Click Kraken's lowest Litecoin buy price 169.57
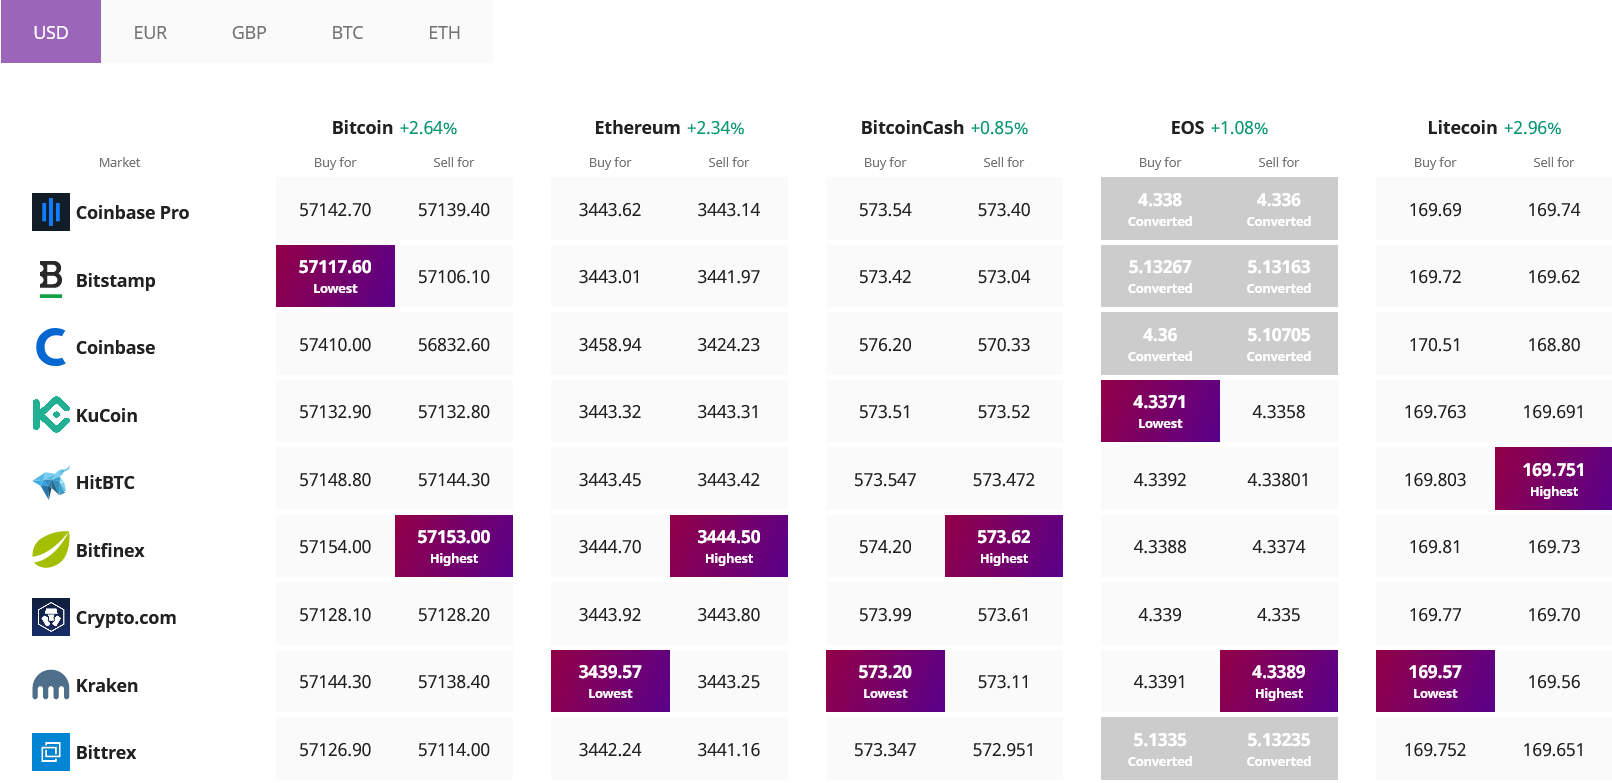Image resolution: width=1612 pixels, height=783 pixels. pos(1435,681)
